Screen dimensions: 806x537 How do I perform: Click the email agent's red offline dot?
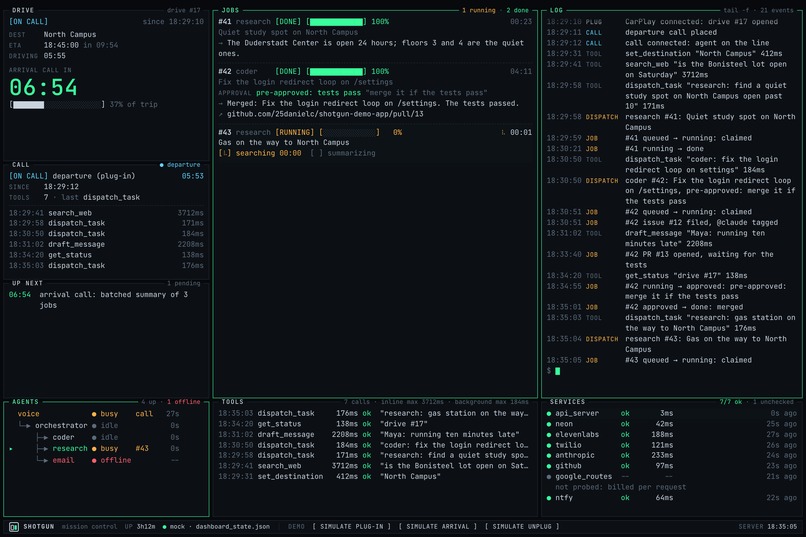click(94, 460)
